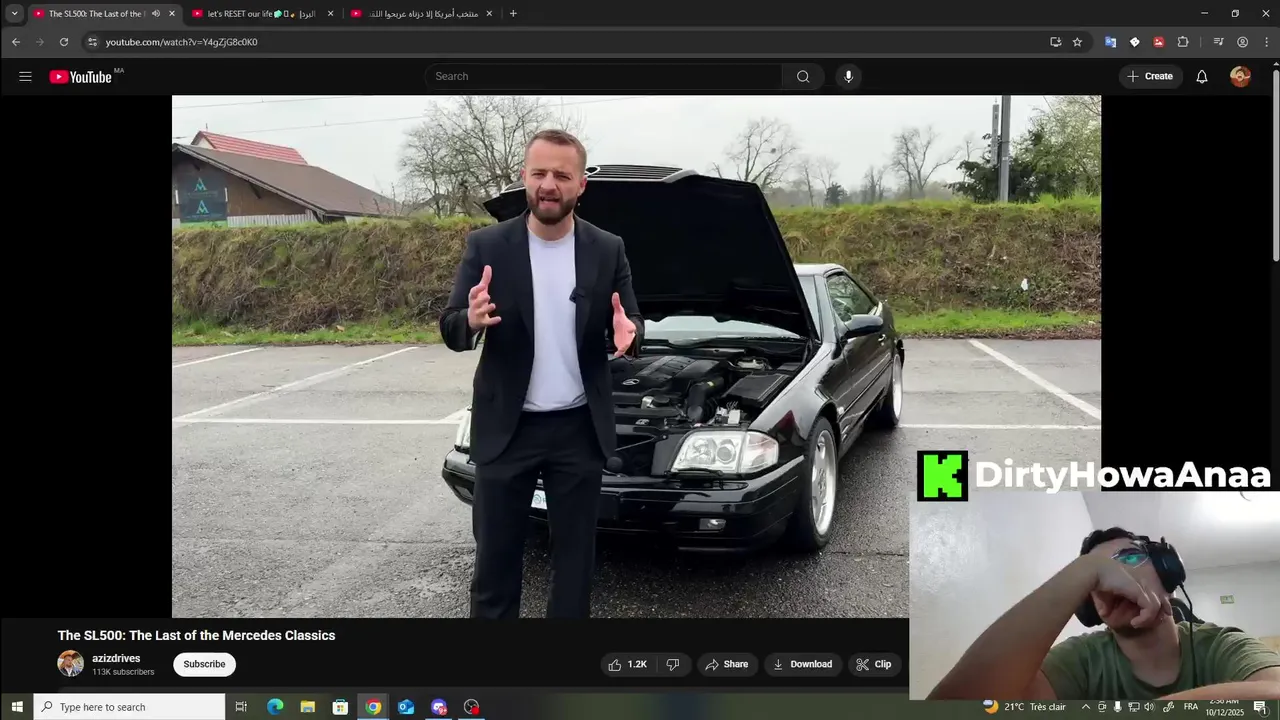Open Chrome three-dot menu
The height and width of the screenshot is (720, 1280).
[x=1267, y=42]
